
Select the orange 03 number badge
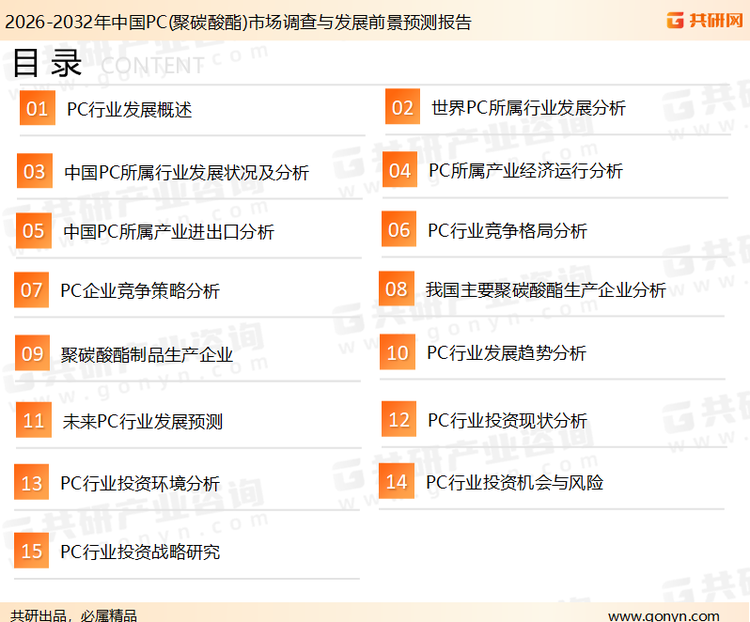pos(34,171)
